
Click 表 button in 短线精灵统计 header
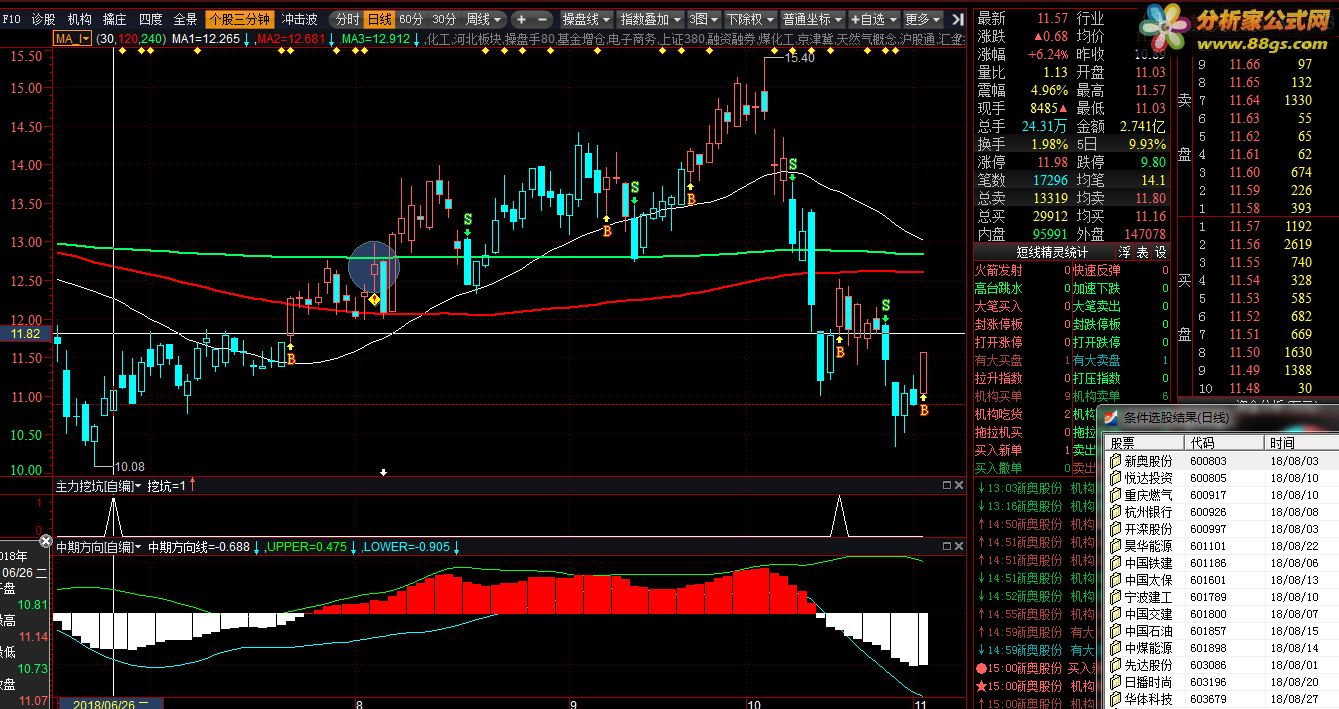coord(1143,252)
